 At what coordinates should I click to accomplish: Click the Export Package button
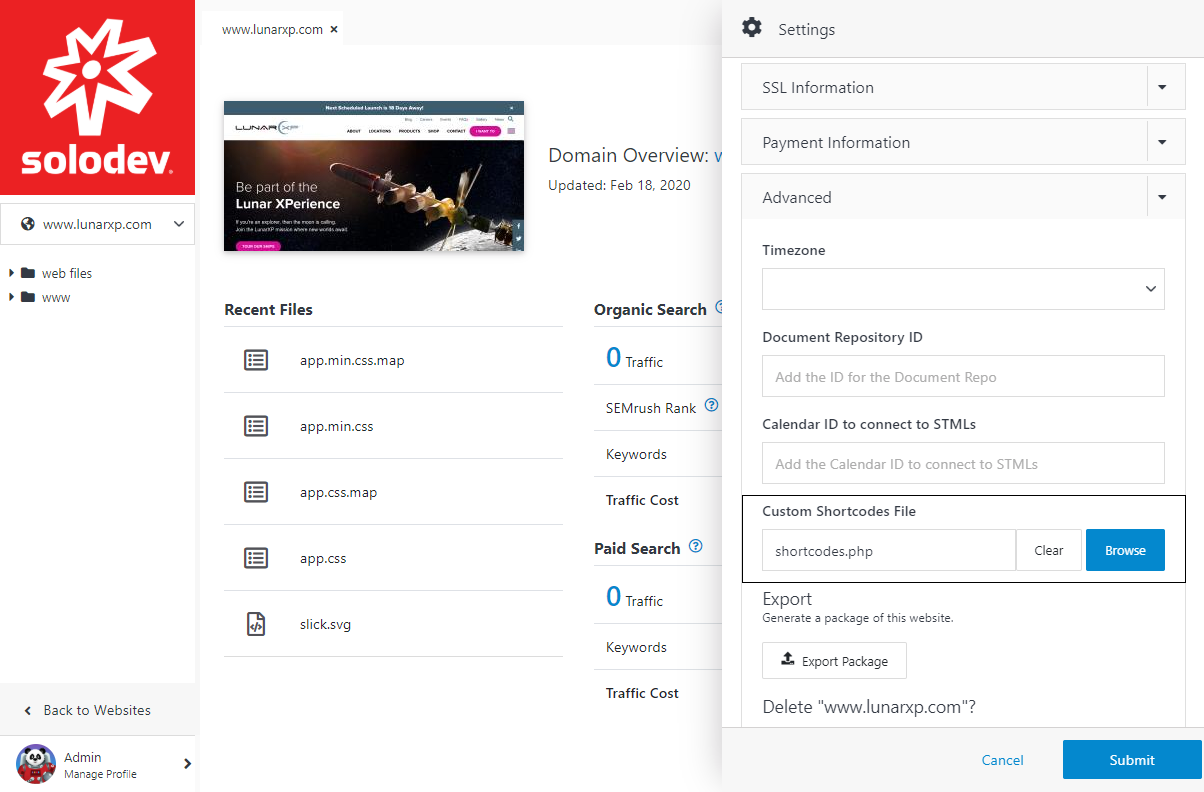[x=834, y=661]
